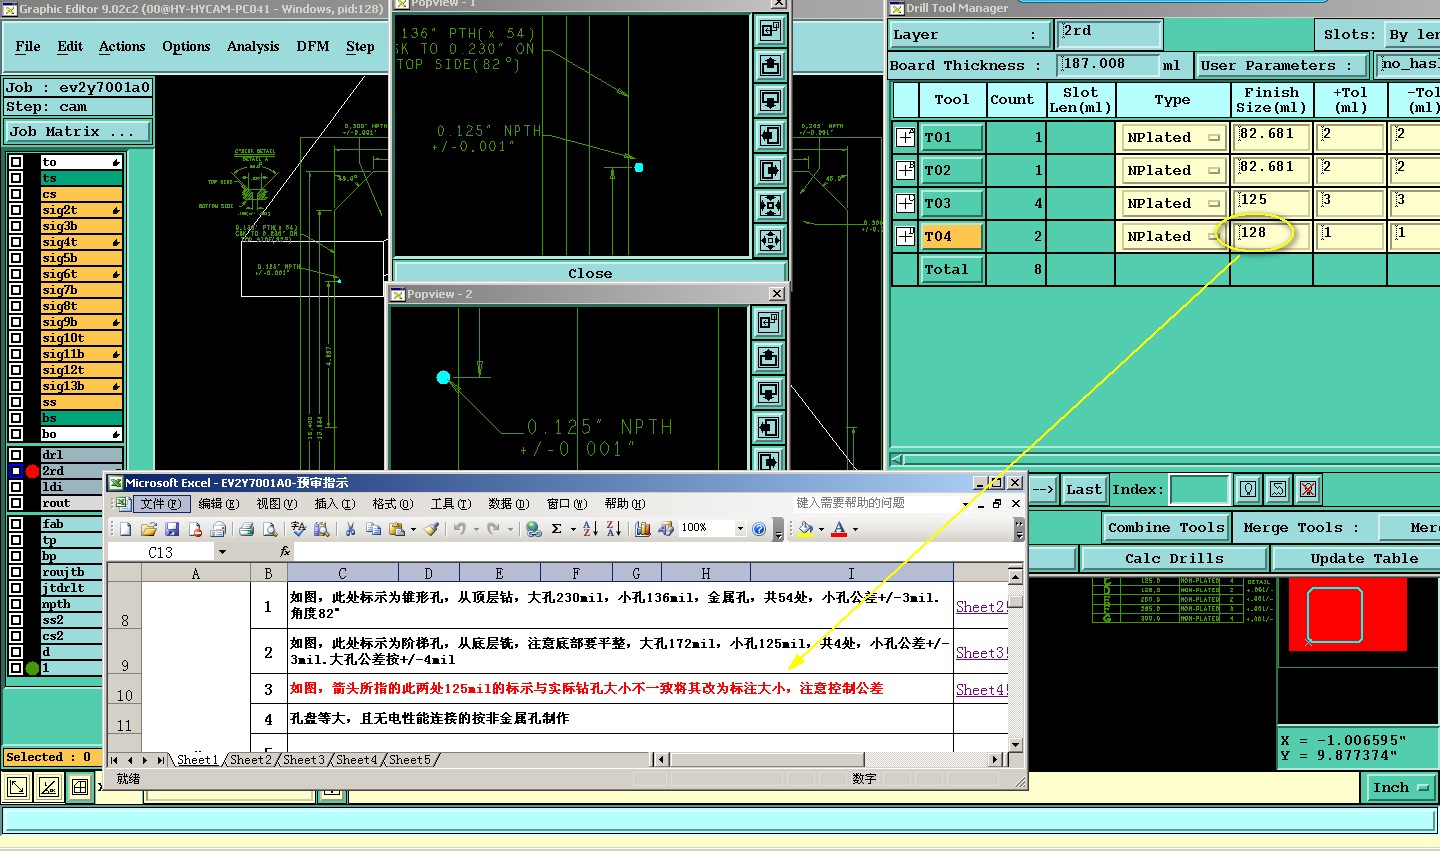Click pan left icon in Popview 2
Image resolution: width=1440 pixels, height=851 pixels.
point(769,427)
